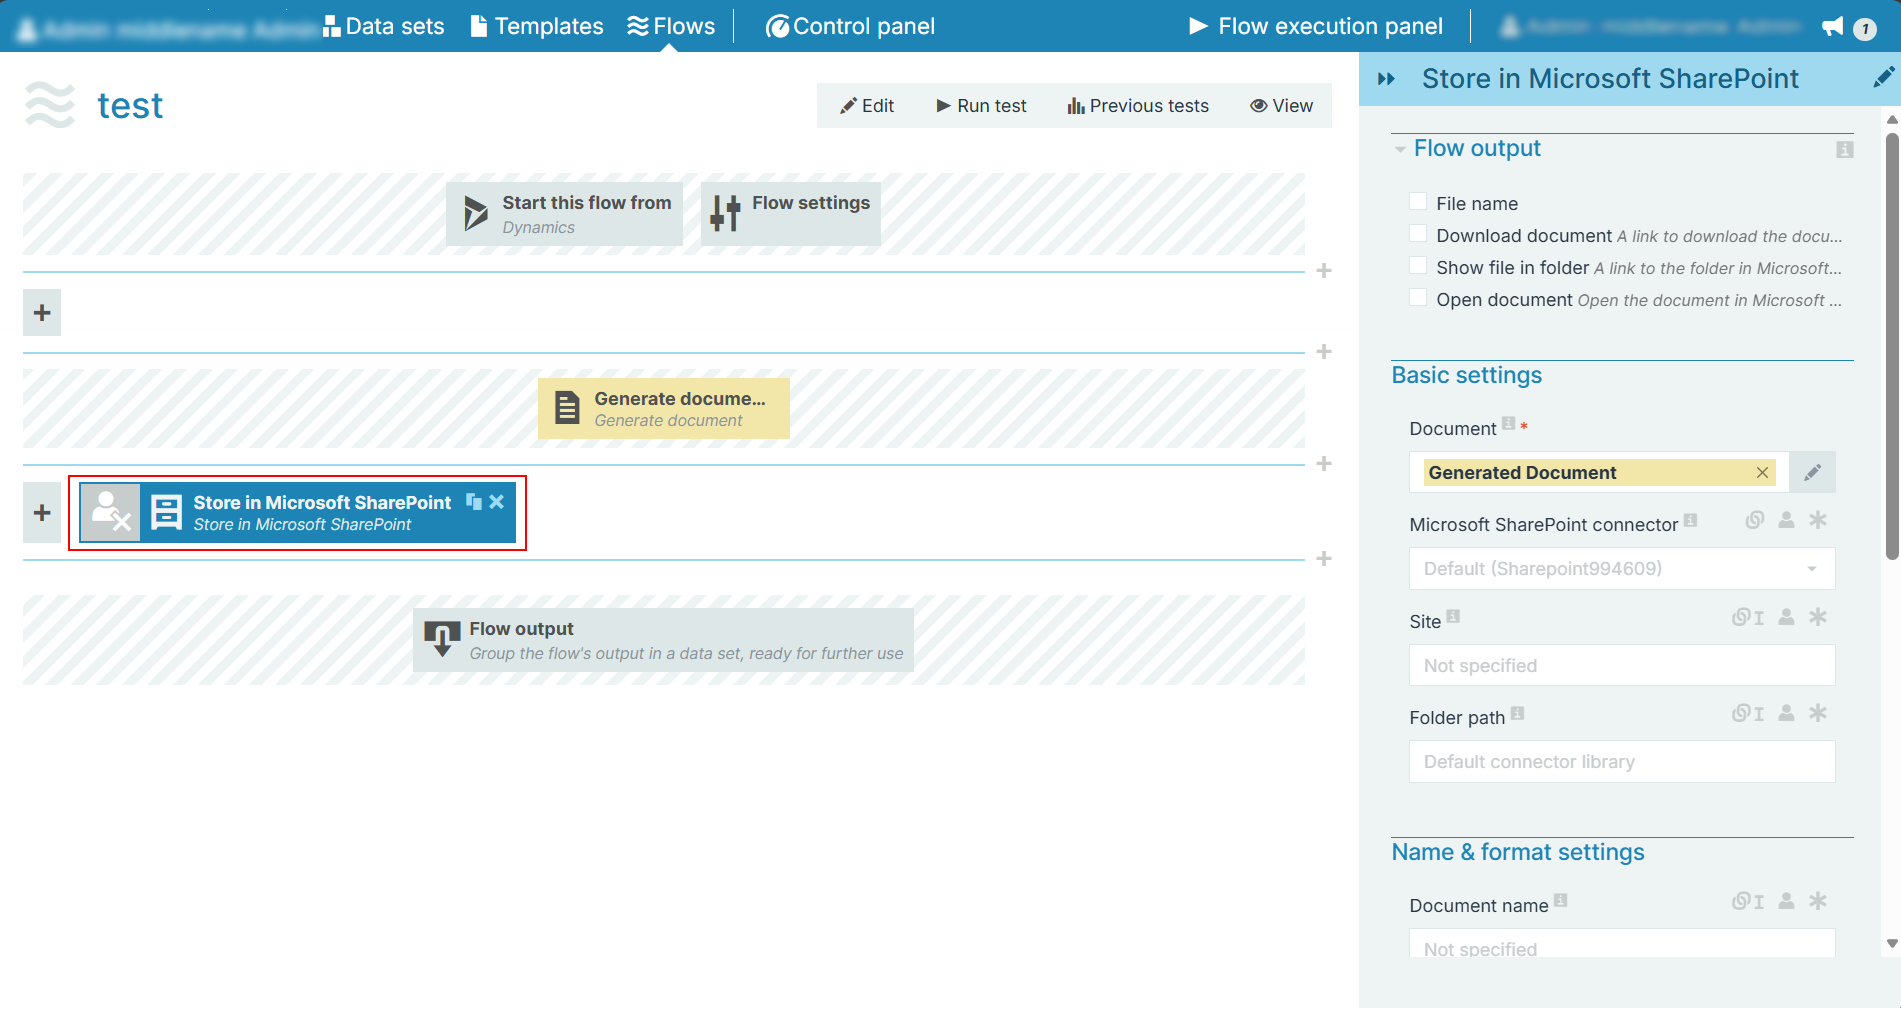Click the Document name input field
The image size is (1901, 1009).
coord(1622,944)
